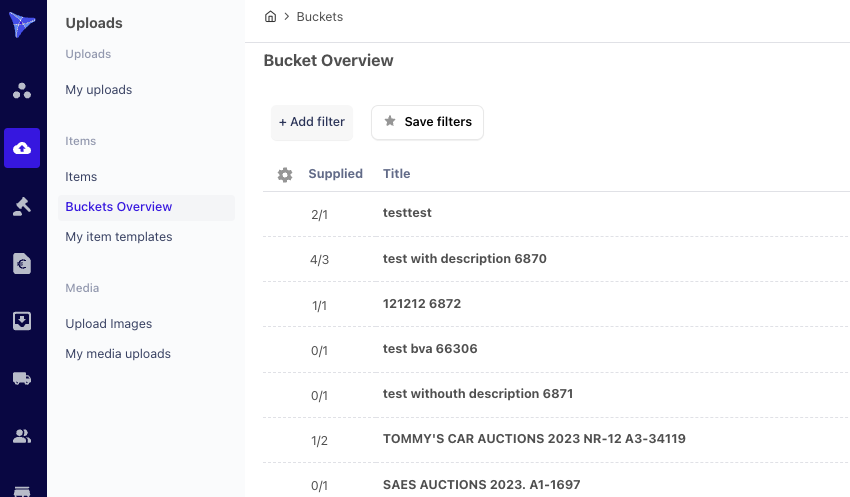850x497 pixels.
Task: Open the users group sidebar icon
Action: pyautogui.click(x=22, y=436)
